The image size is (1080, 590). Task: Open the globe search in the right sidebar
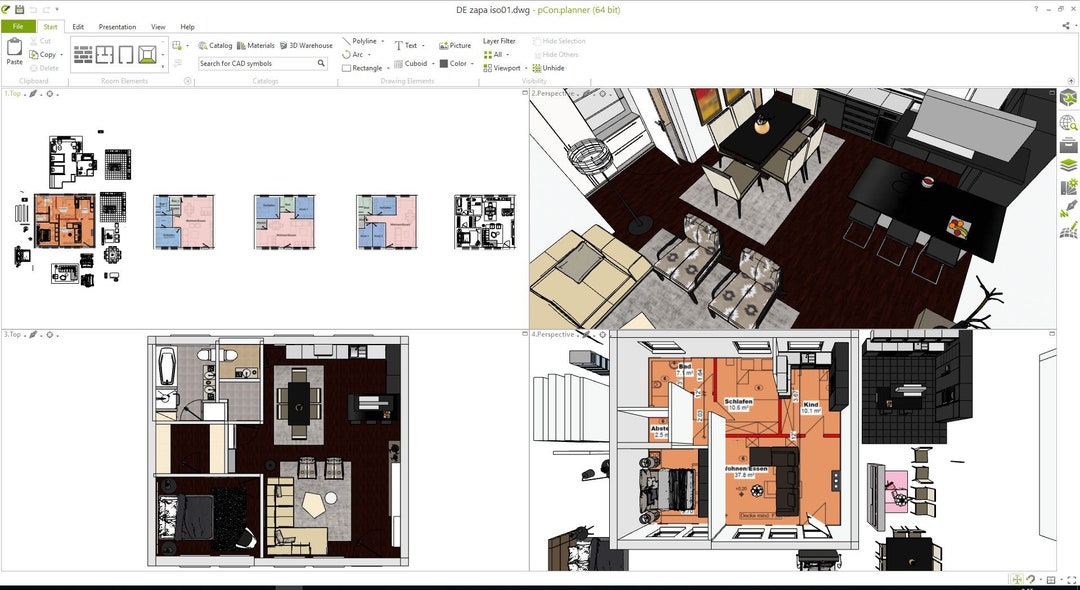(x=1069, y=121)
